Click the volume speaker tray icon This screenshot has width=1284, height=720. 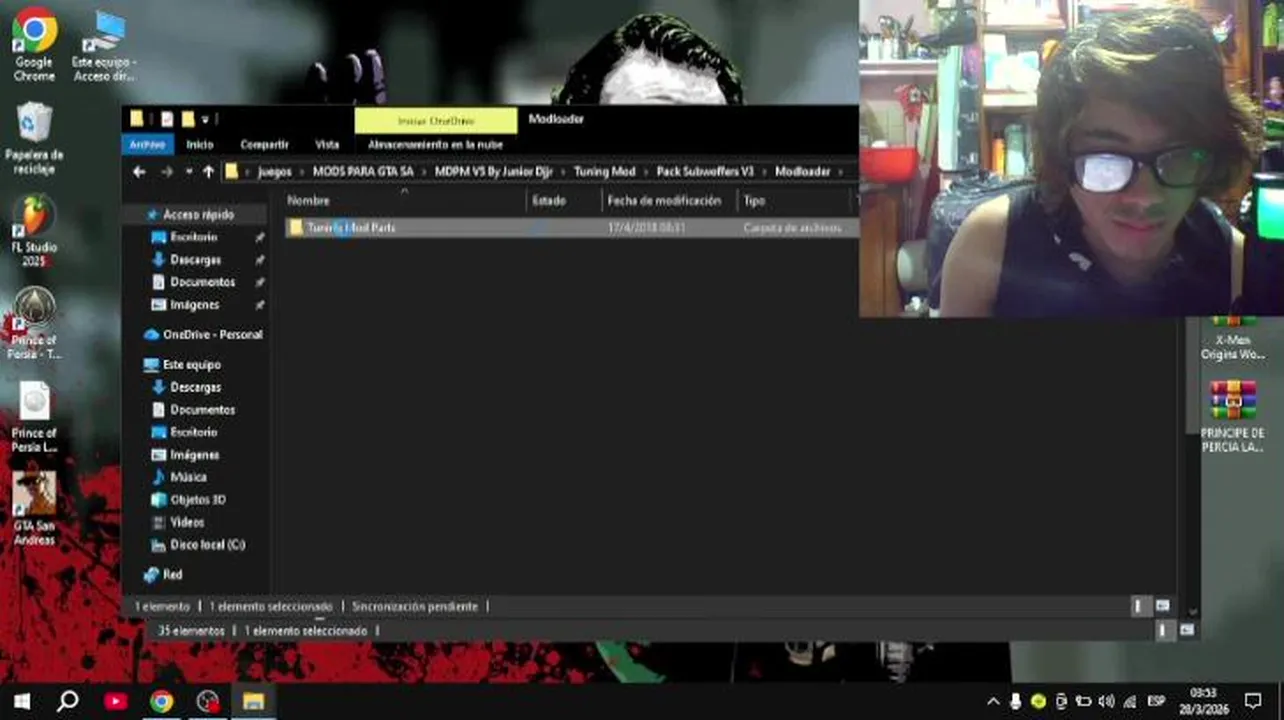point(1106,701)
